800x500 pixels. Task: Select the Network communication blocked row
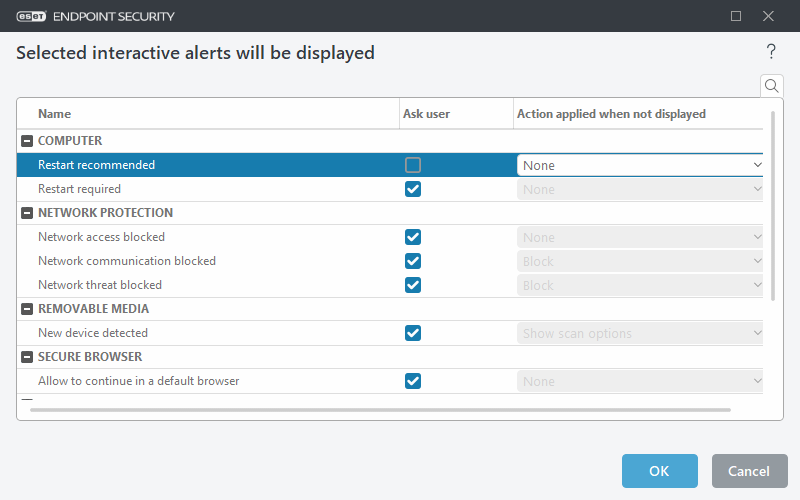click(x=390, y=261)
